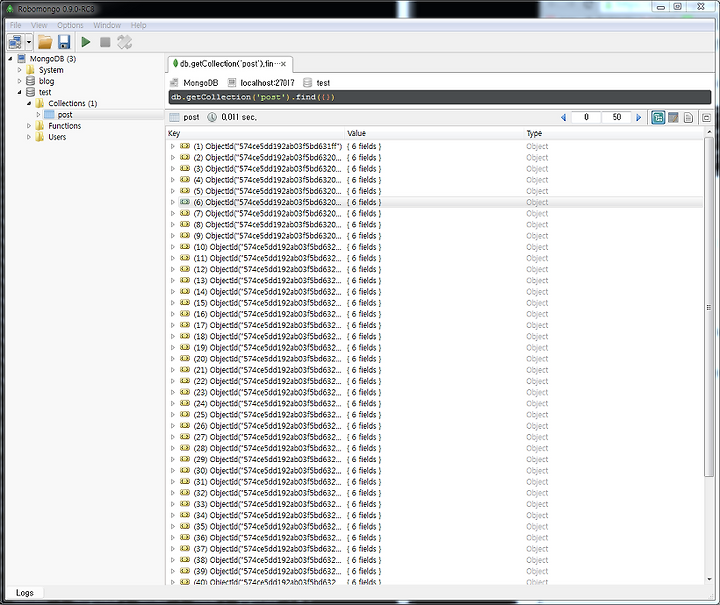This screenshot has height=605, width=720.
Task: Click the skip value field showing 0
Action: 586,117
